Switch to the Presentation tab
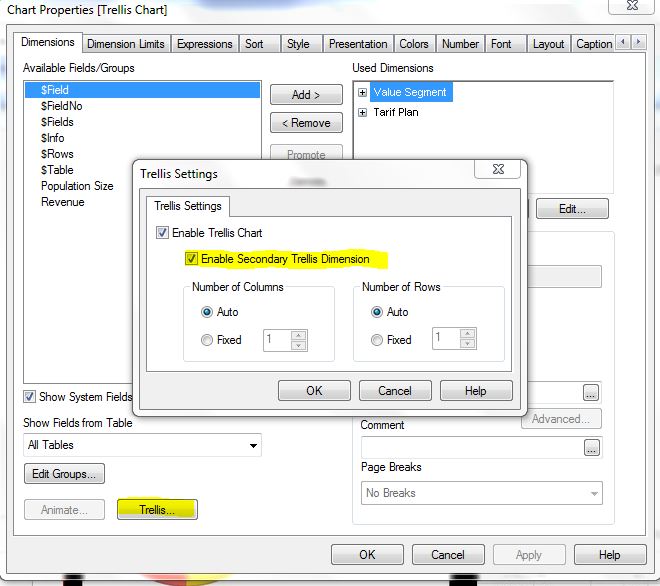This screenshot has height=586, width=660. [358, 44]
